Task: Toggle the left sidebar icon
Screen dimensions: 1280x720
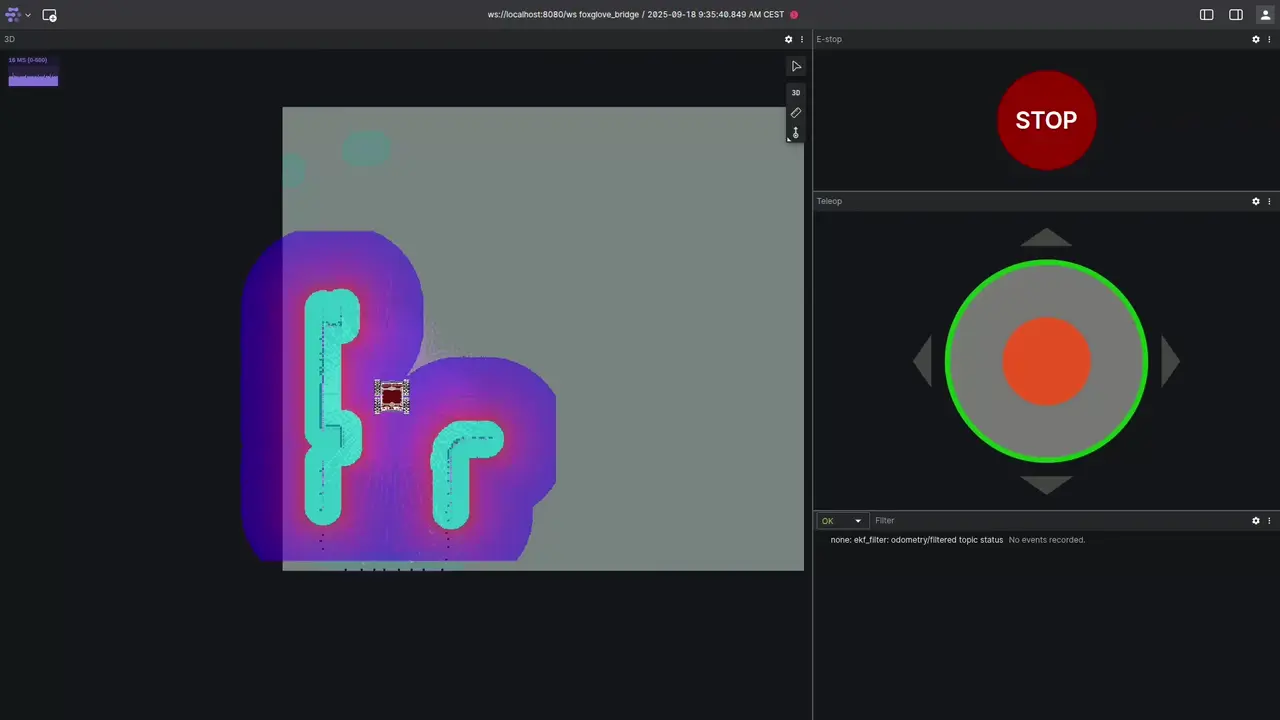Action: (x=1207, y=15)
